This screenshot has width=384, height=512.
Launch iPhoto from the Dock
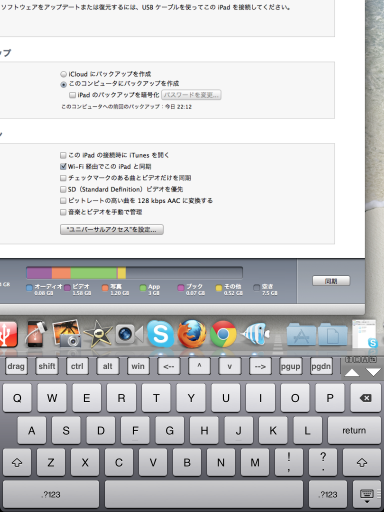[x=67, y=333]
